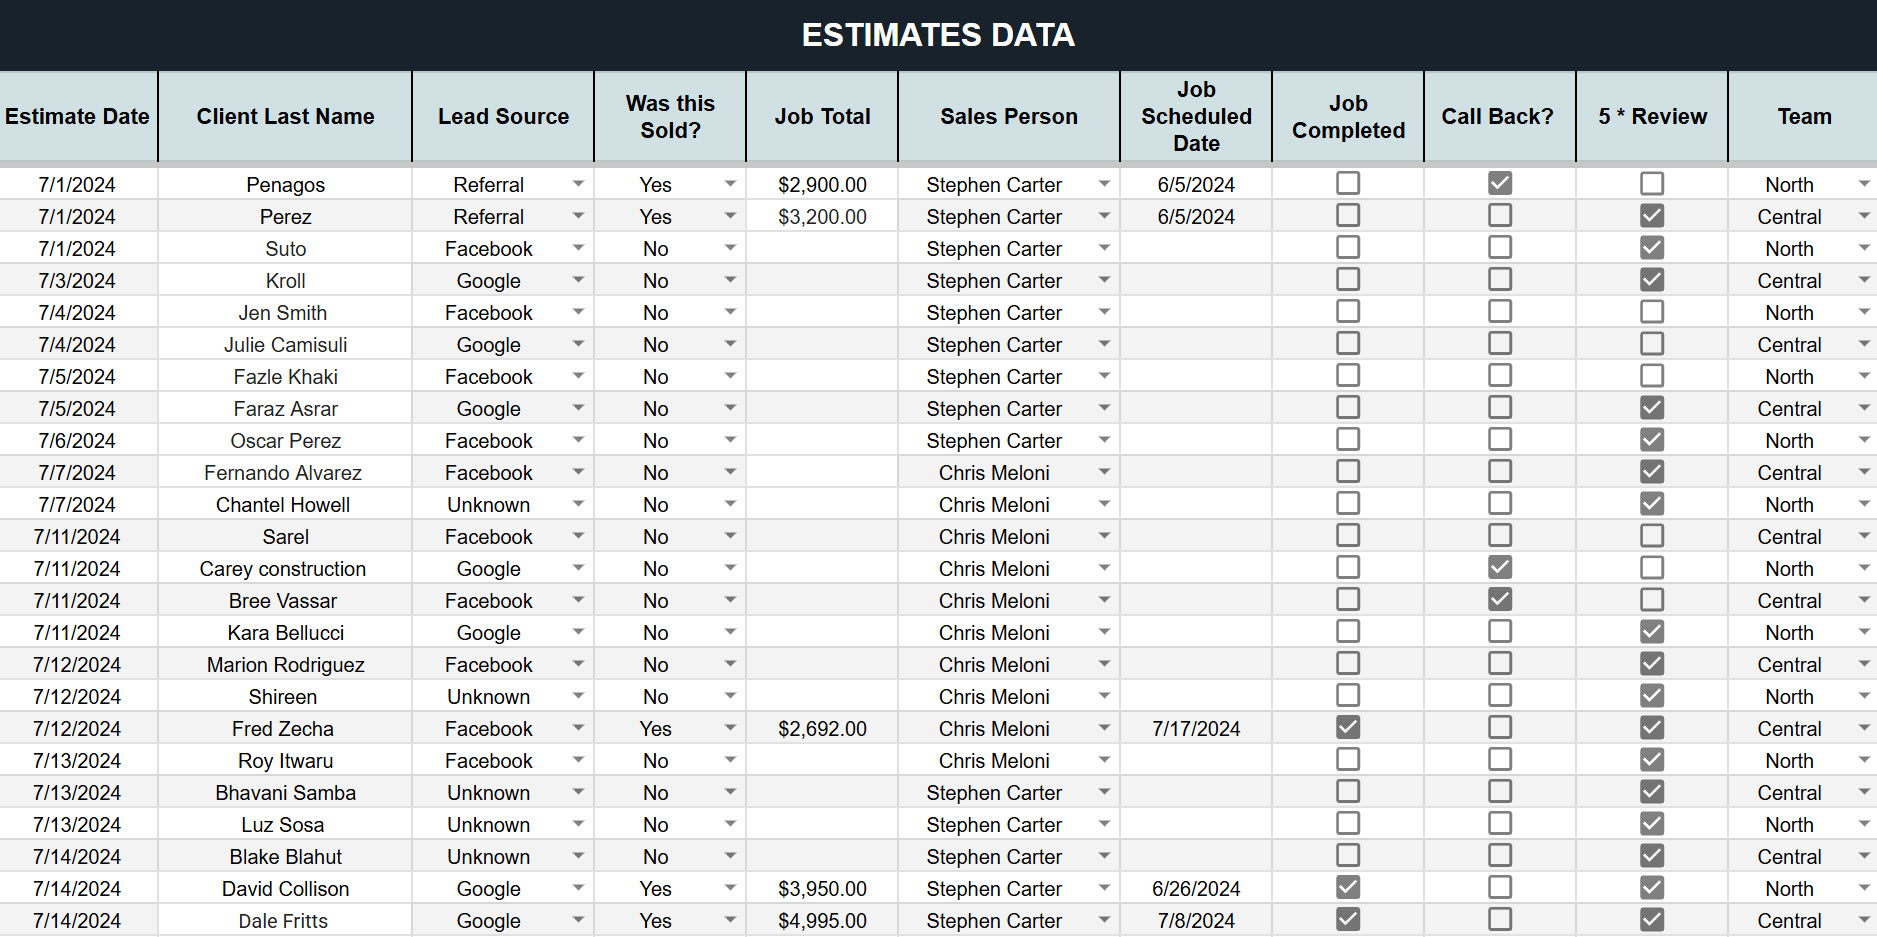Toggle Call Back checkbox for Bree Vassar

[x=1500, y=599]
